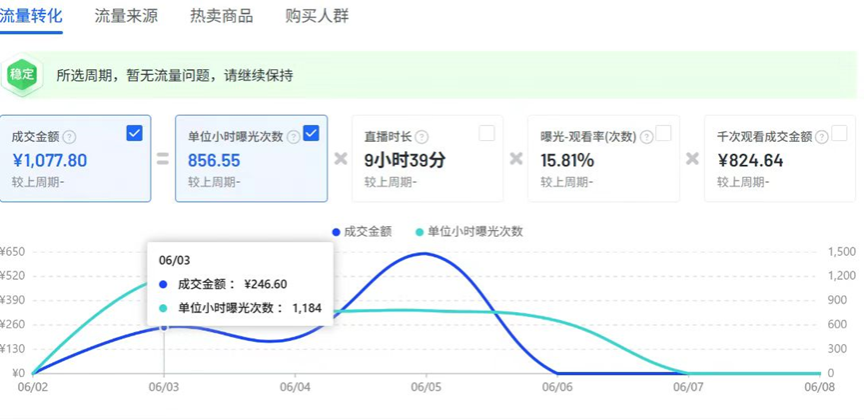Viewport: 864px width, 419px height.
Task: Tick the 千次观看成交金额 checkbox
Action: [839, 133]
